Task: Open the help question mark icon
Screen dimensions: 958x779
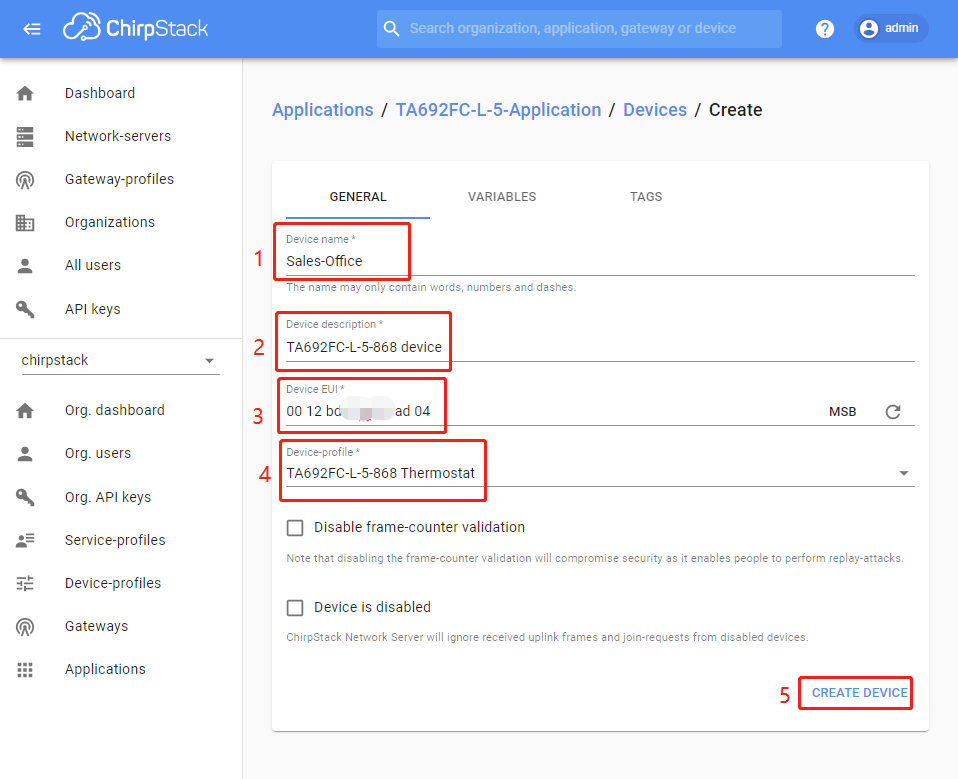Action: tap(825, 29)
